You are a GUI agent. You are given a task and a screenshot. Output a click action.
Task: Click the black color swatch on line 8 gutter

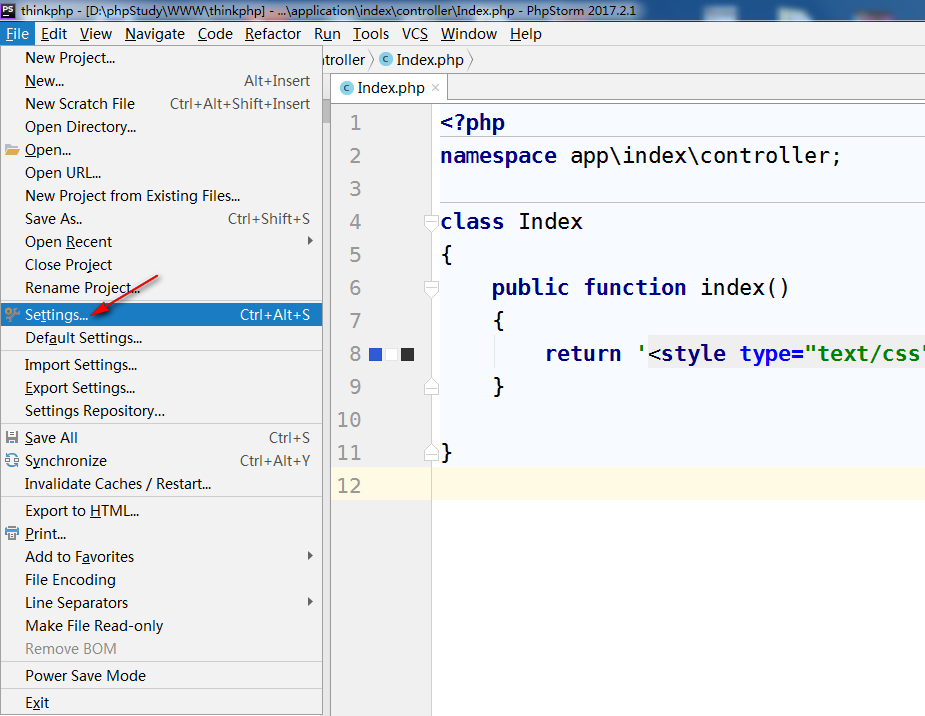tap(407, 354)
